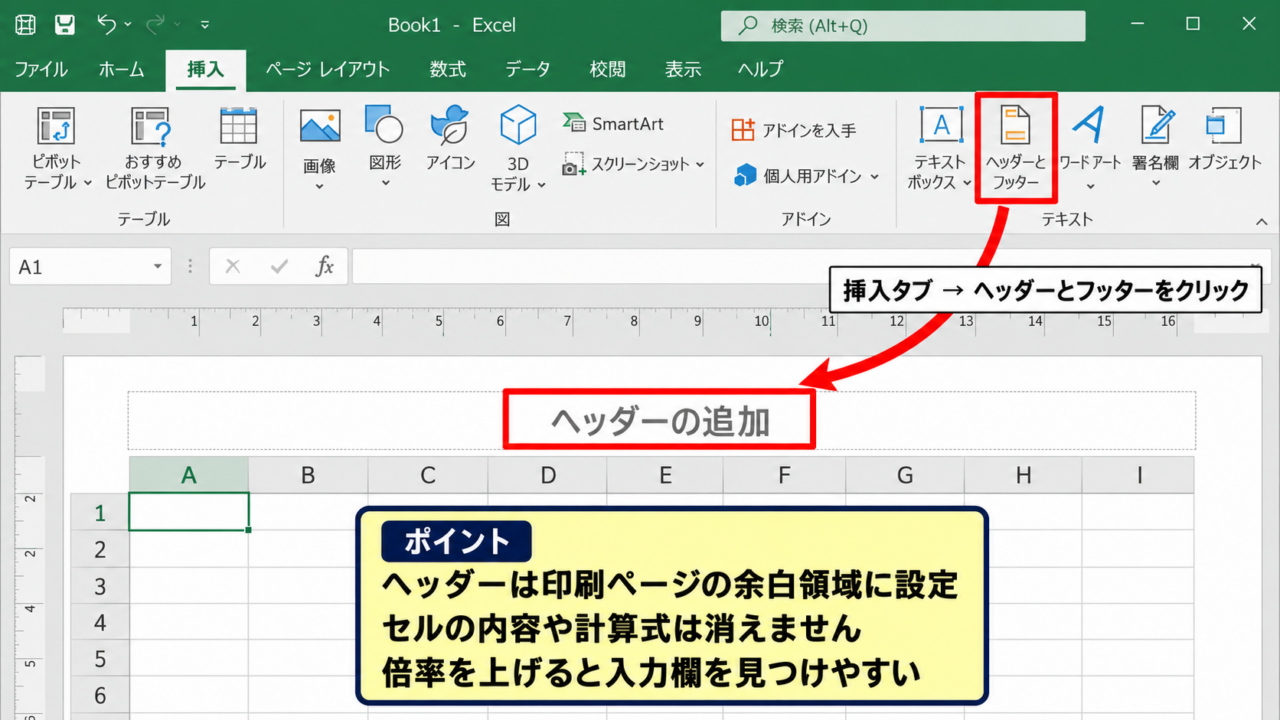This screenshot has height=720, width=1280.
Task: Expand the 個人用アドイン dropdown arrow
Action: (874, 177)
